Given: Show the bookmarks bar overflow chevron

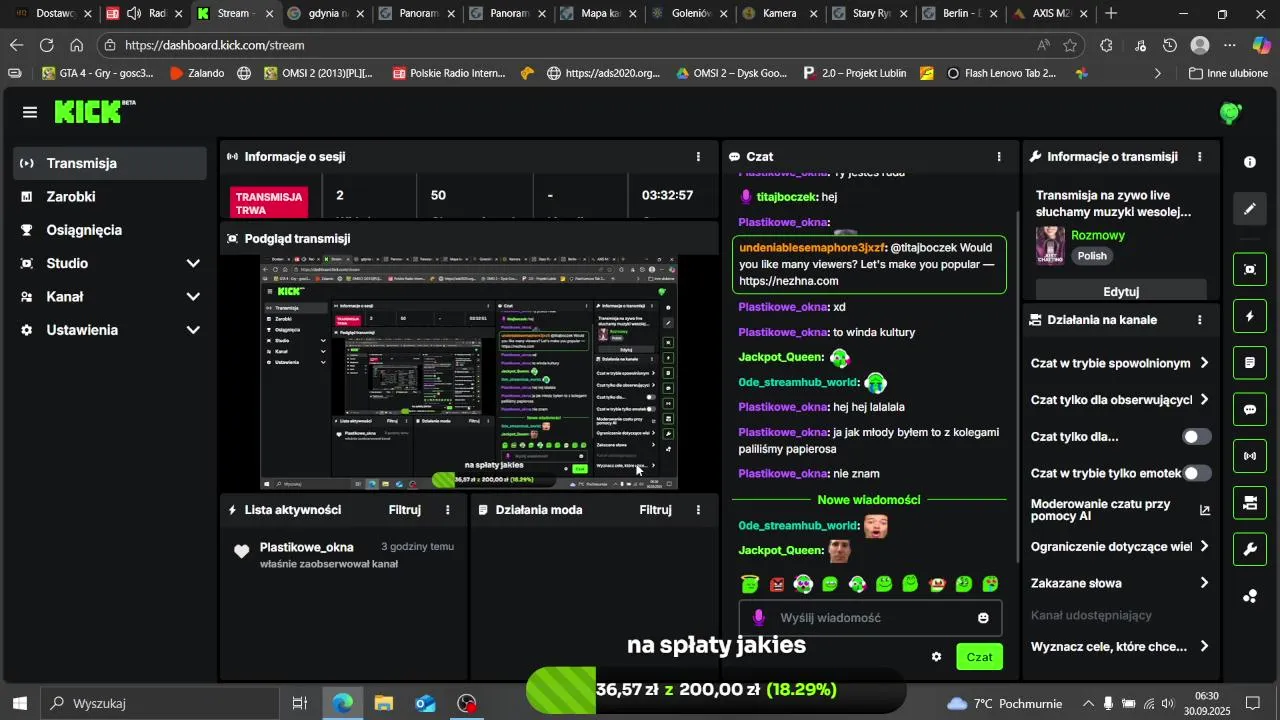Looking at the screenshot, I should coord(1157,73).
